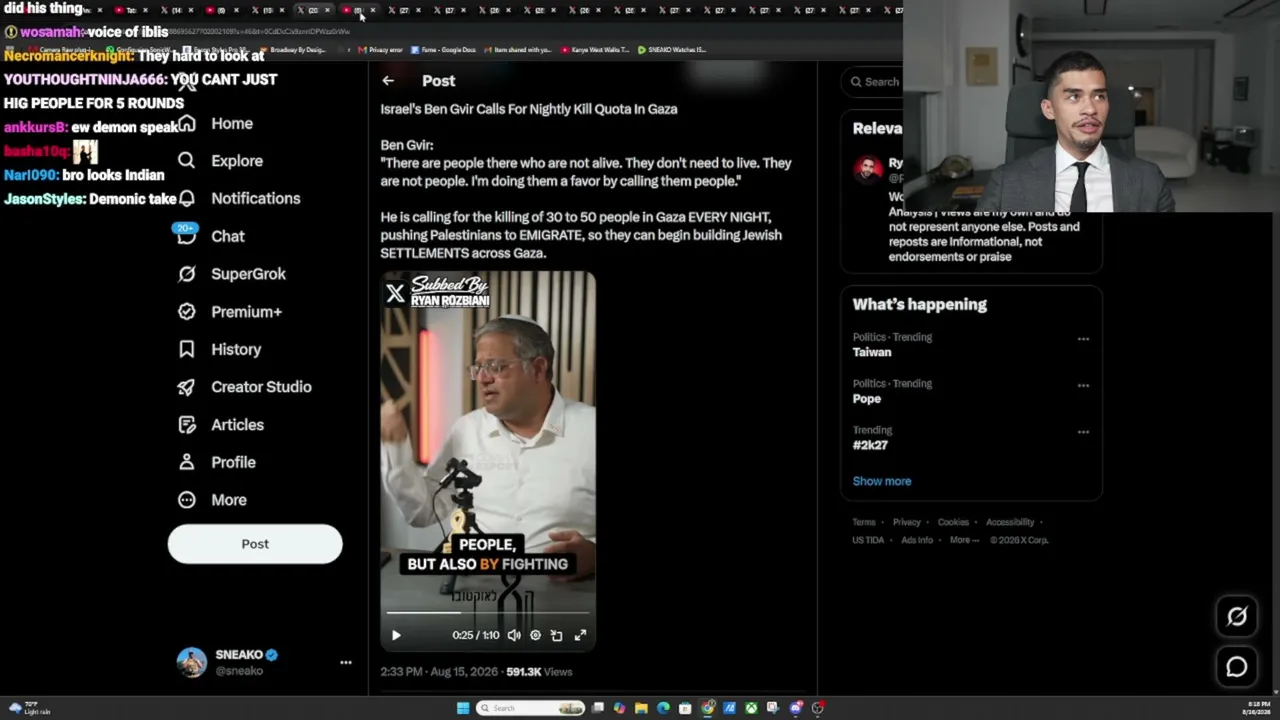Open options for Pope trend
The image size is (1280, 720).
(x=1083, y=385)
